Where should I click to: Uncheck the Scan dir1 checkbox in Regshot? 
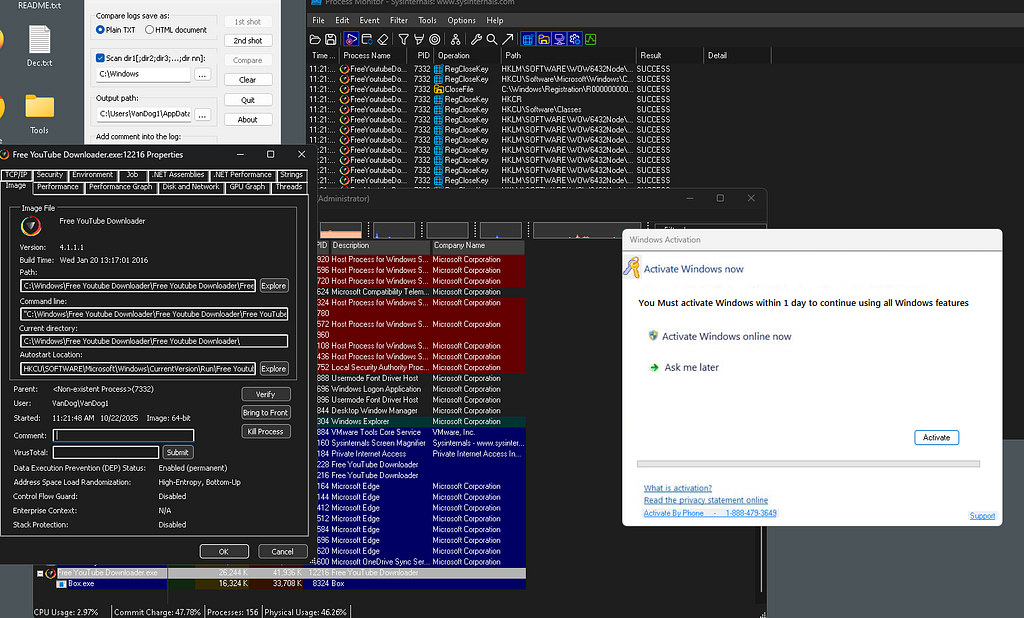(x=100, y=57)
